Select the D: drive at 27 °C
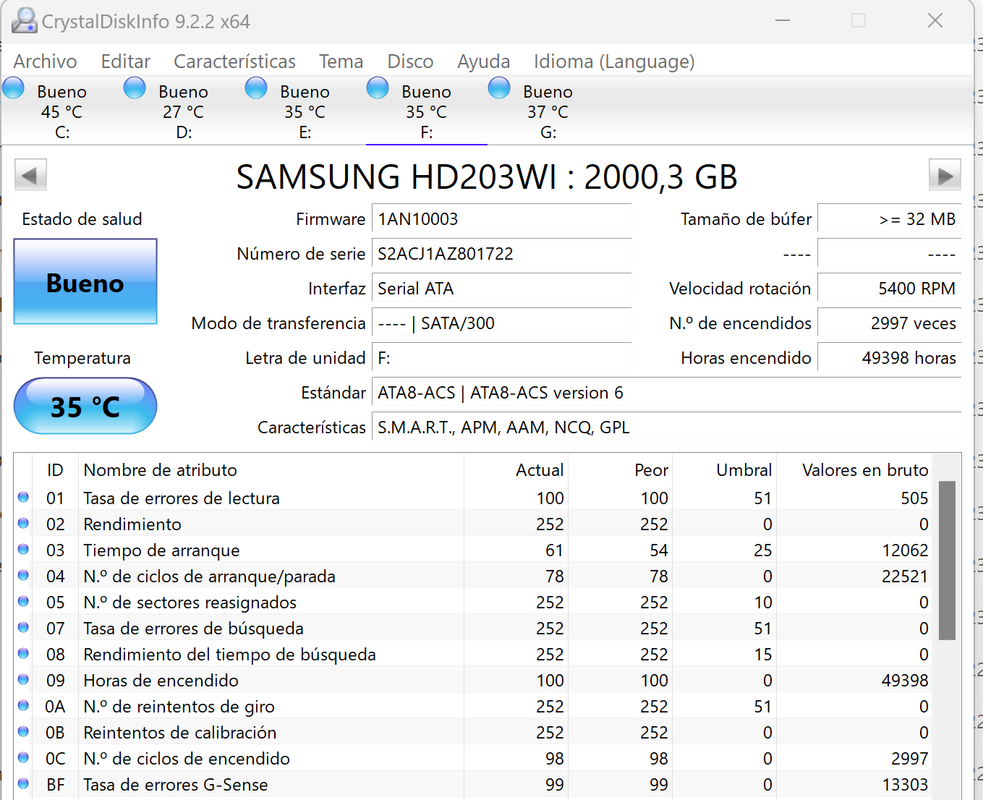 pyautogui.click(x=183, y=111)
